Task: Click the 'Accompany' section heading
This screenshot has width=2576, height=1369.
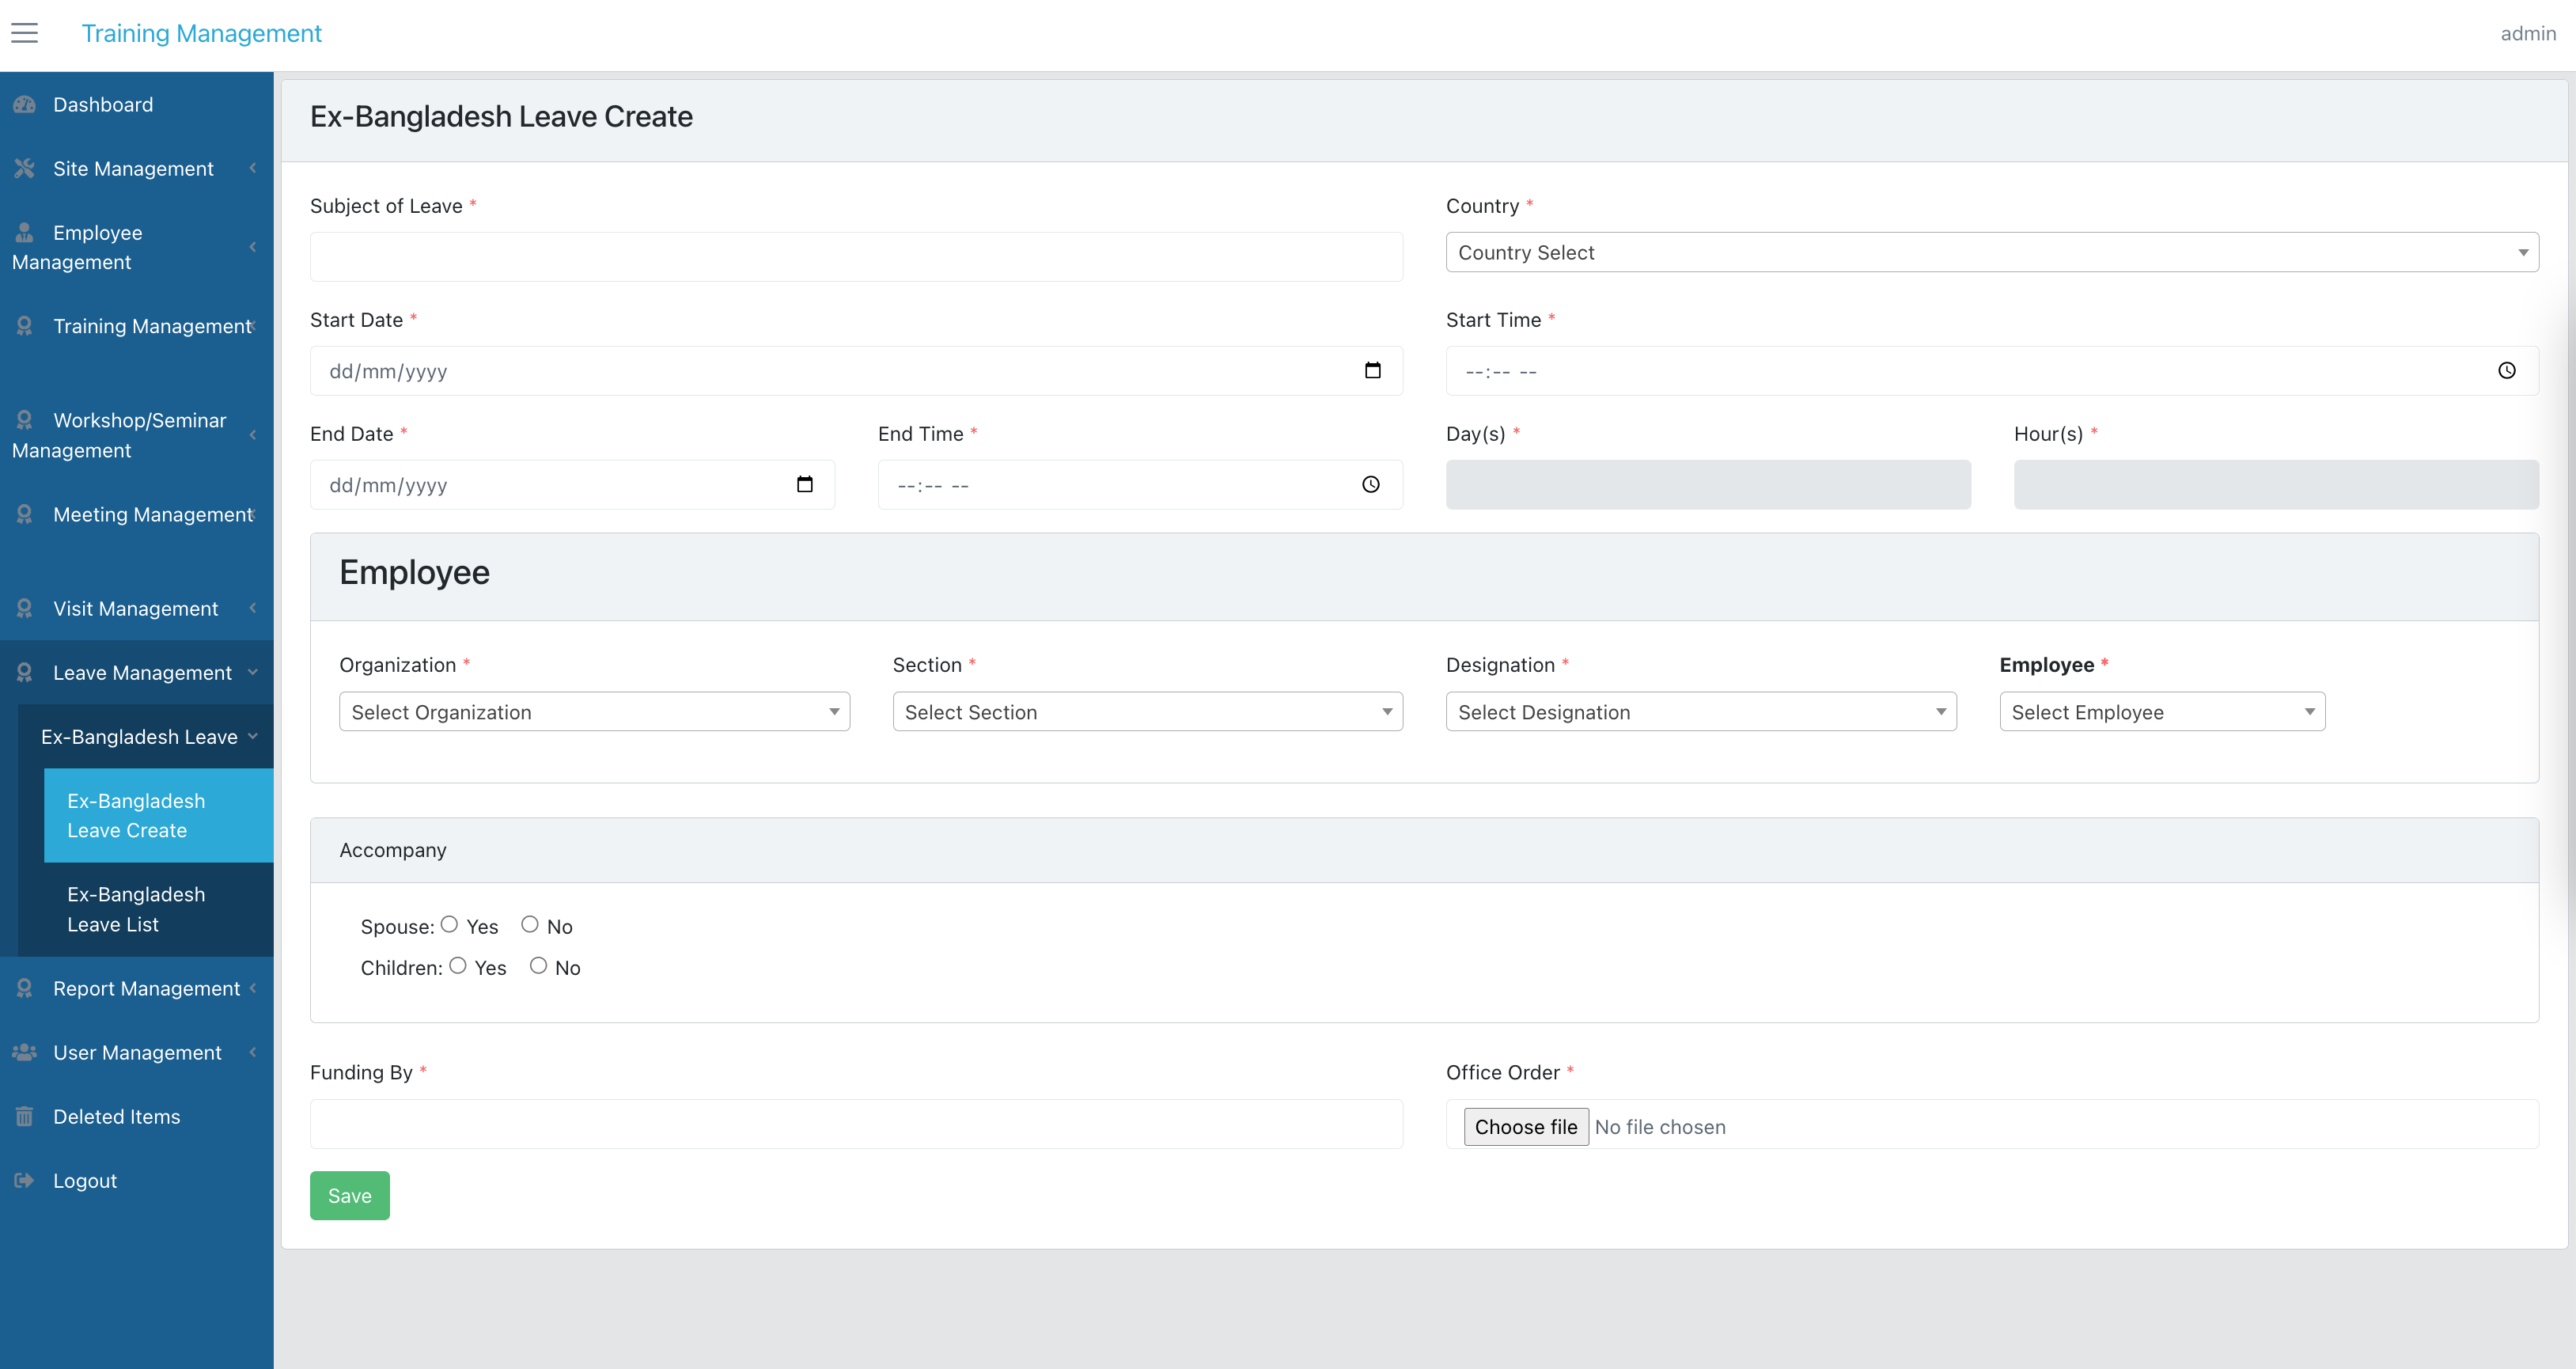Action: pos(393,850)
